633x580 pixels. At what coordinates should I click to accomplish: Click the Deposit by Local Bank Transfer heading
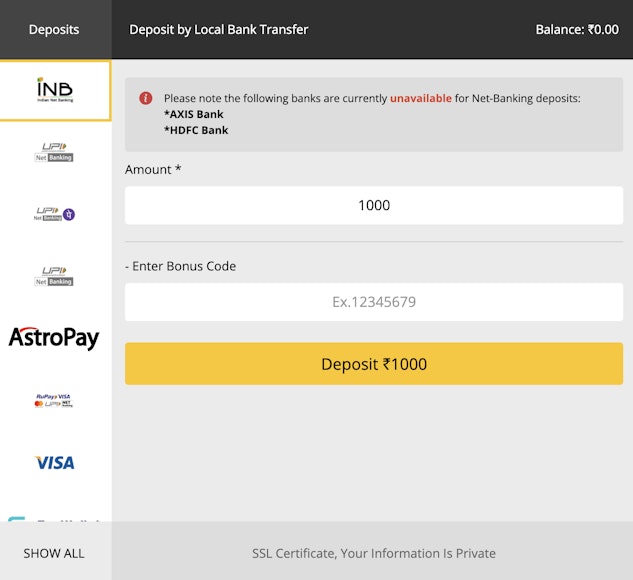[219, 30]
